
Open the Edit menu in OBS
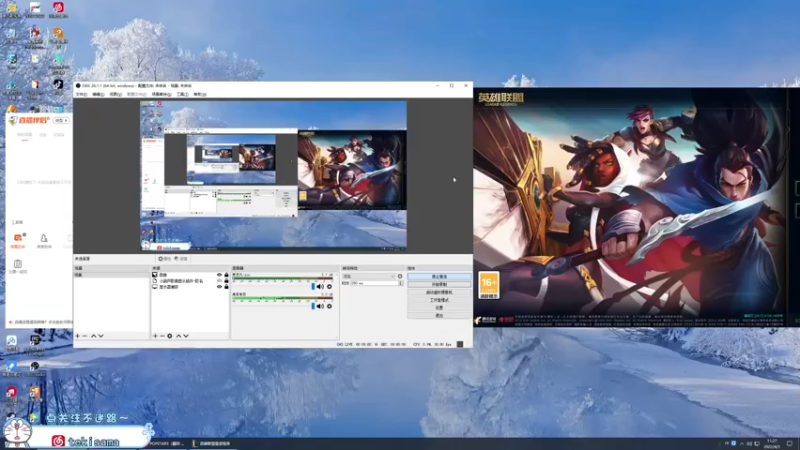pos(98,94)
